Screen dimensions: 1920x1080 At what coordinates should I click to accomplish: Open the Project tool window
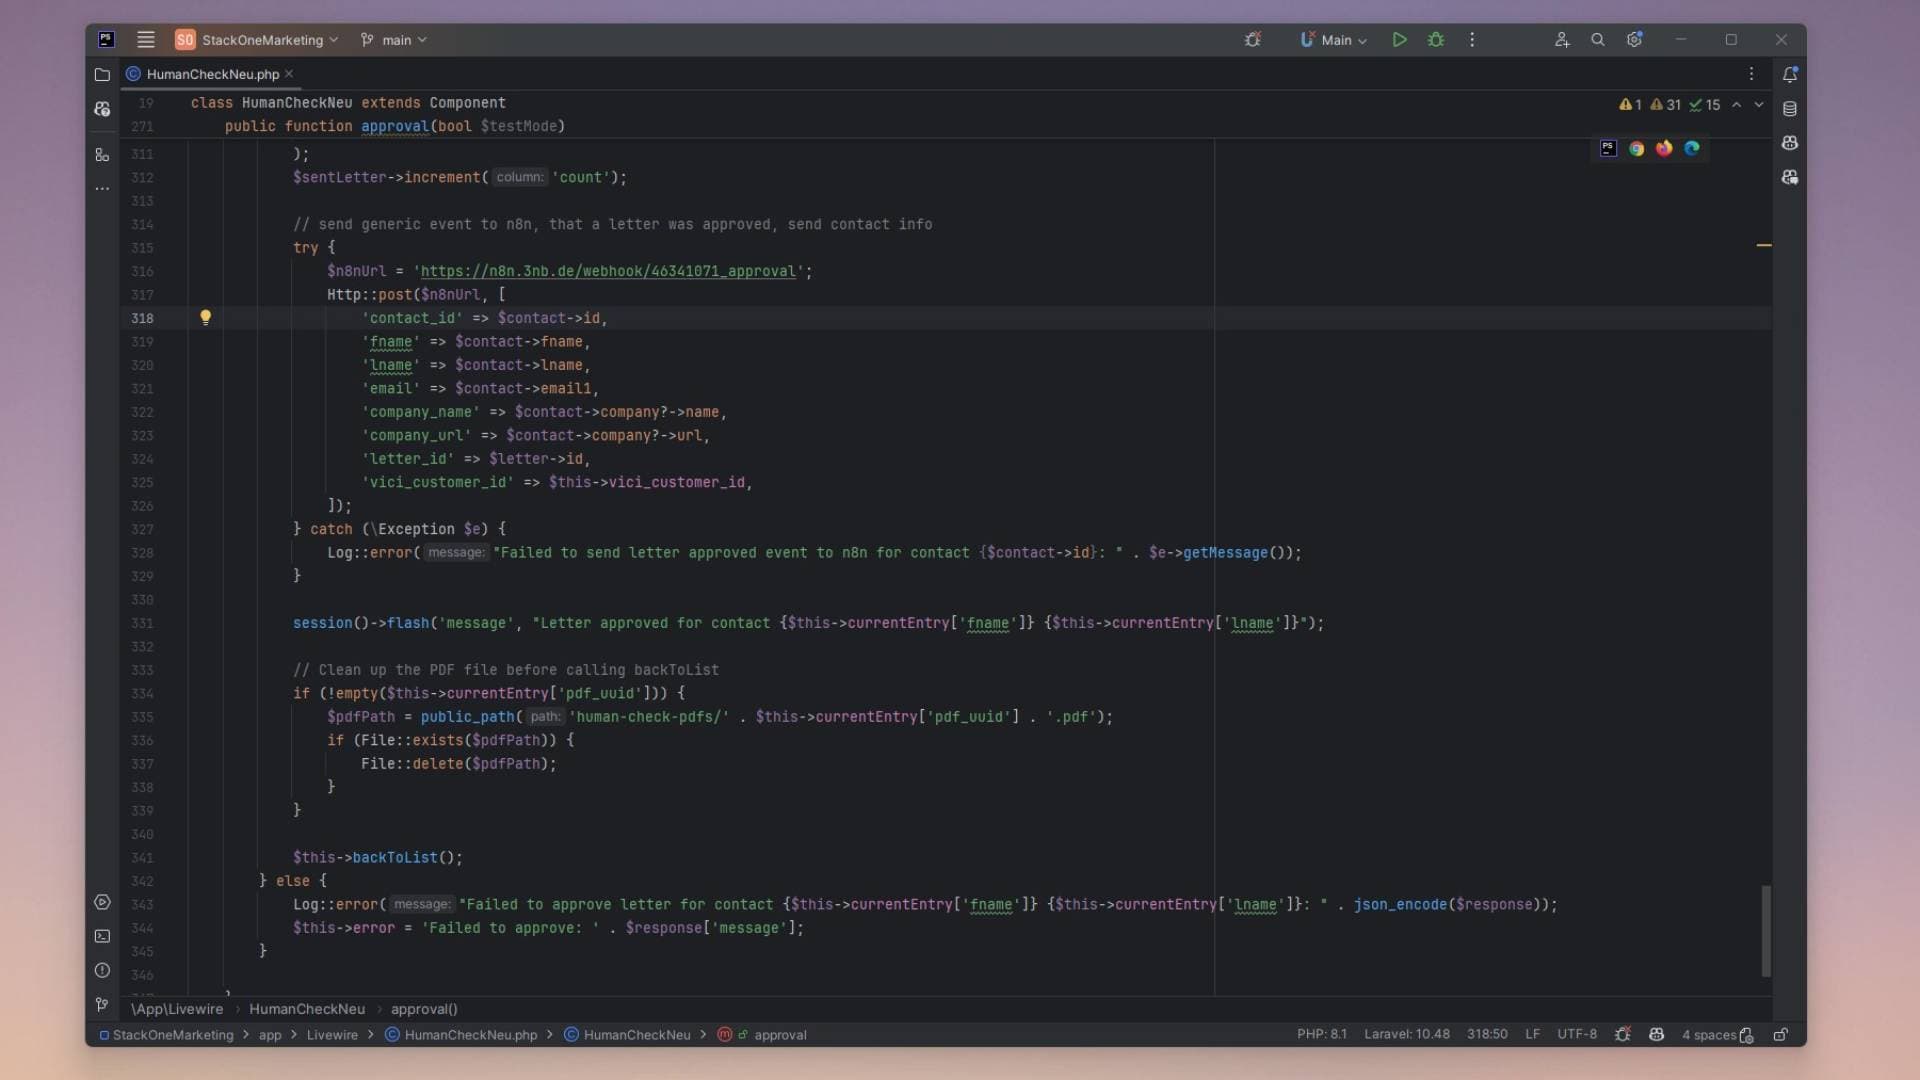[x=102, y=74]
